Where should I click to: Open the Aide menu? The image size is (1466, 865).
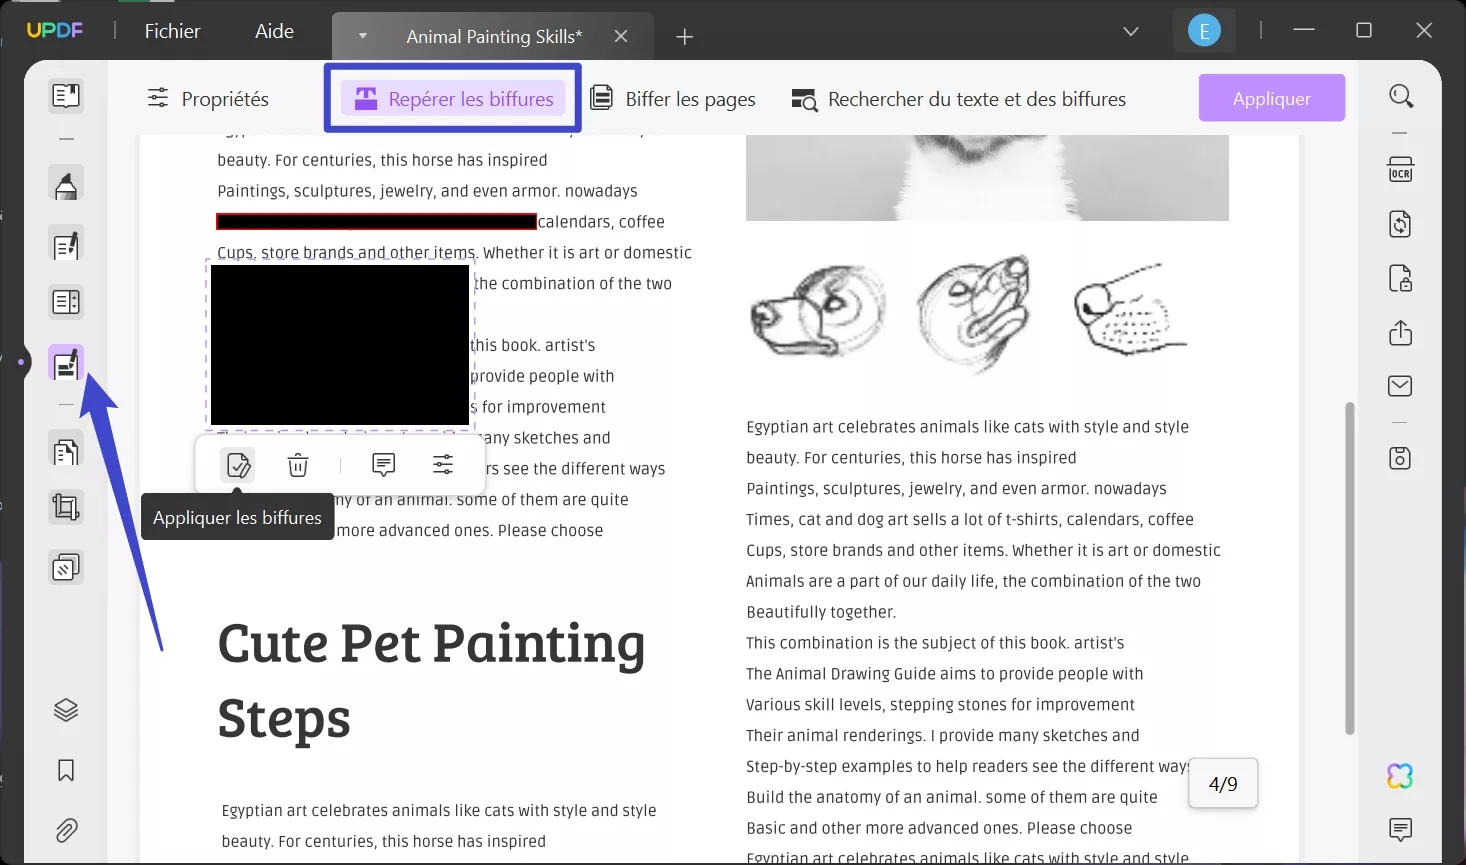coord(274,31)
